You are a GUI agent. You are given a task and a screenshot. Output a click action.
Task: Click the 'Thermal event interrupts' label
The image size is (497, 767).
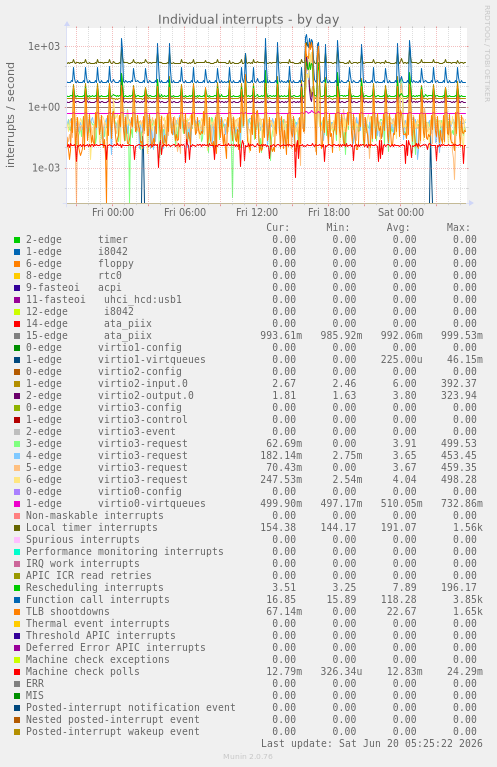98,624
